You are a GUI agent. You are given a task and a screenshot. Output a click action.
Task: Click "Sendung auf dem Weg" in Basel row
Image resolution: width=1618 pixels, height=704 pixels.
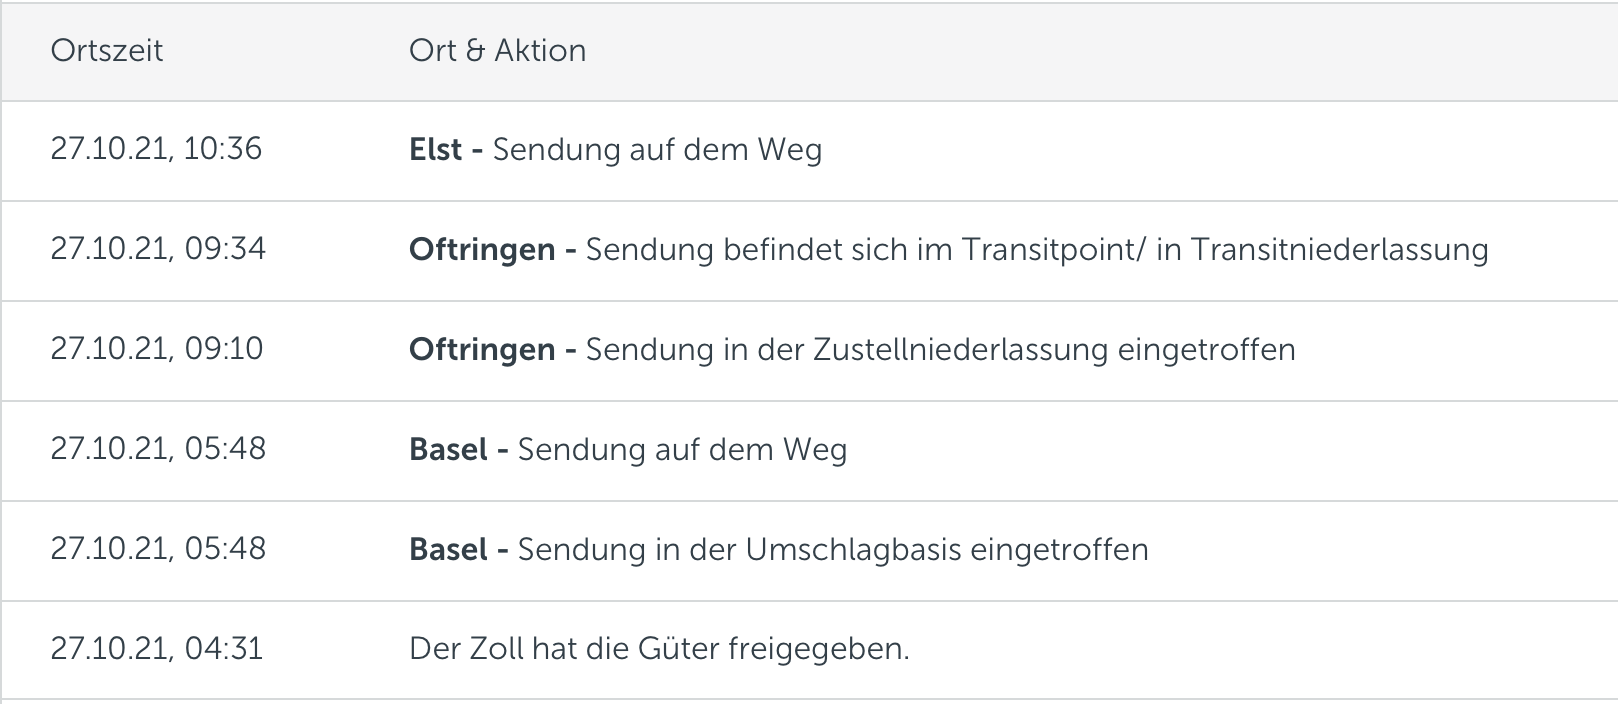(682, 450)
